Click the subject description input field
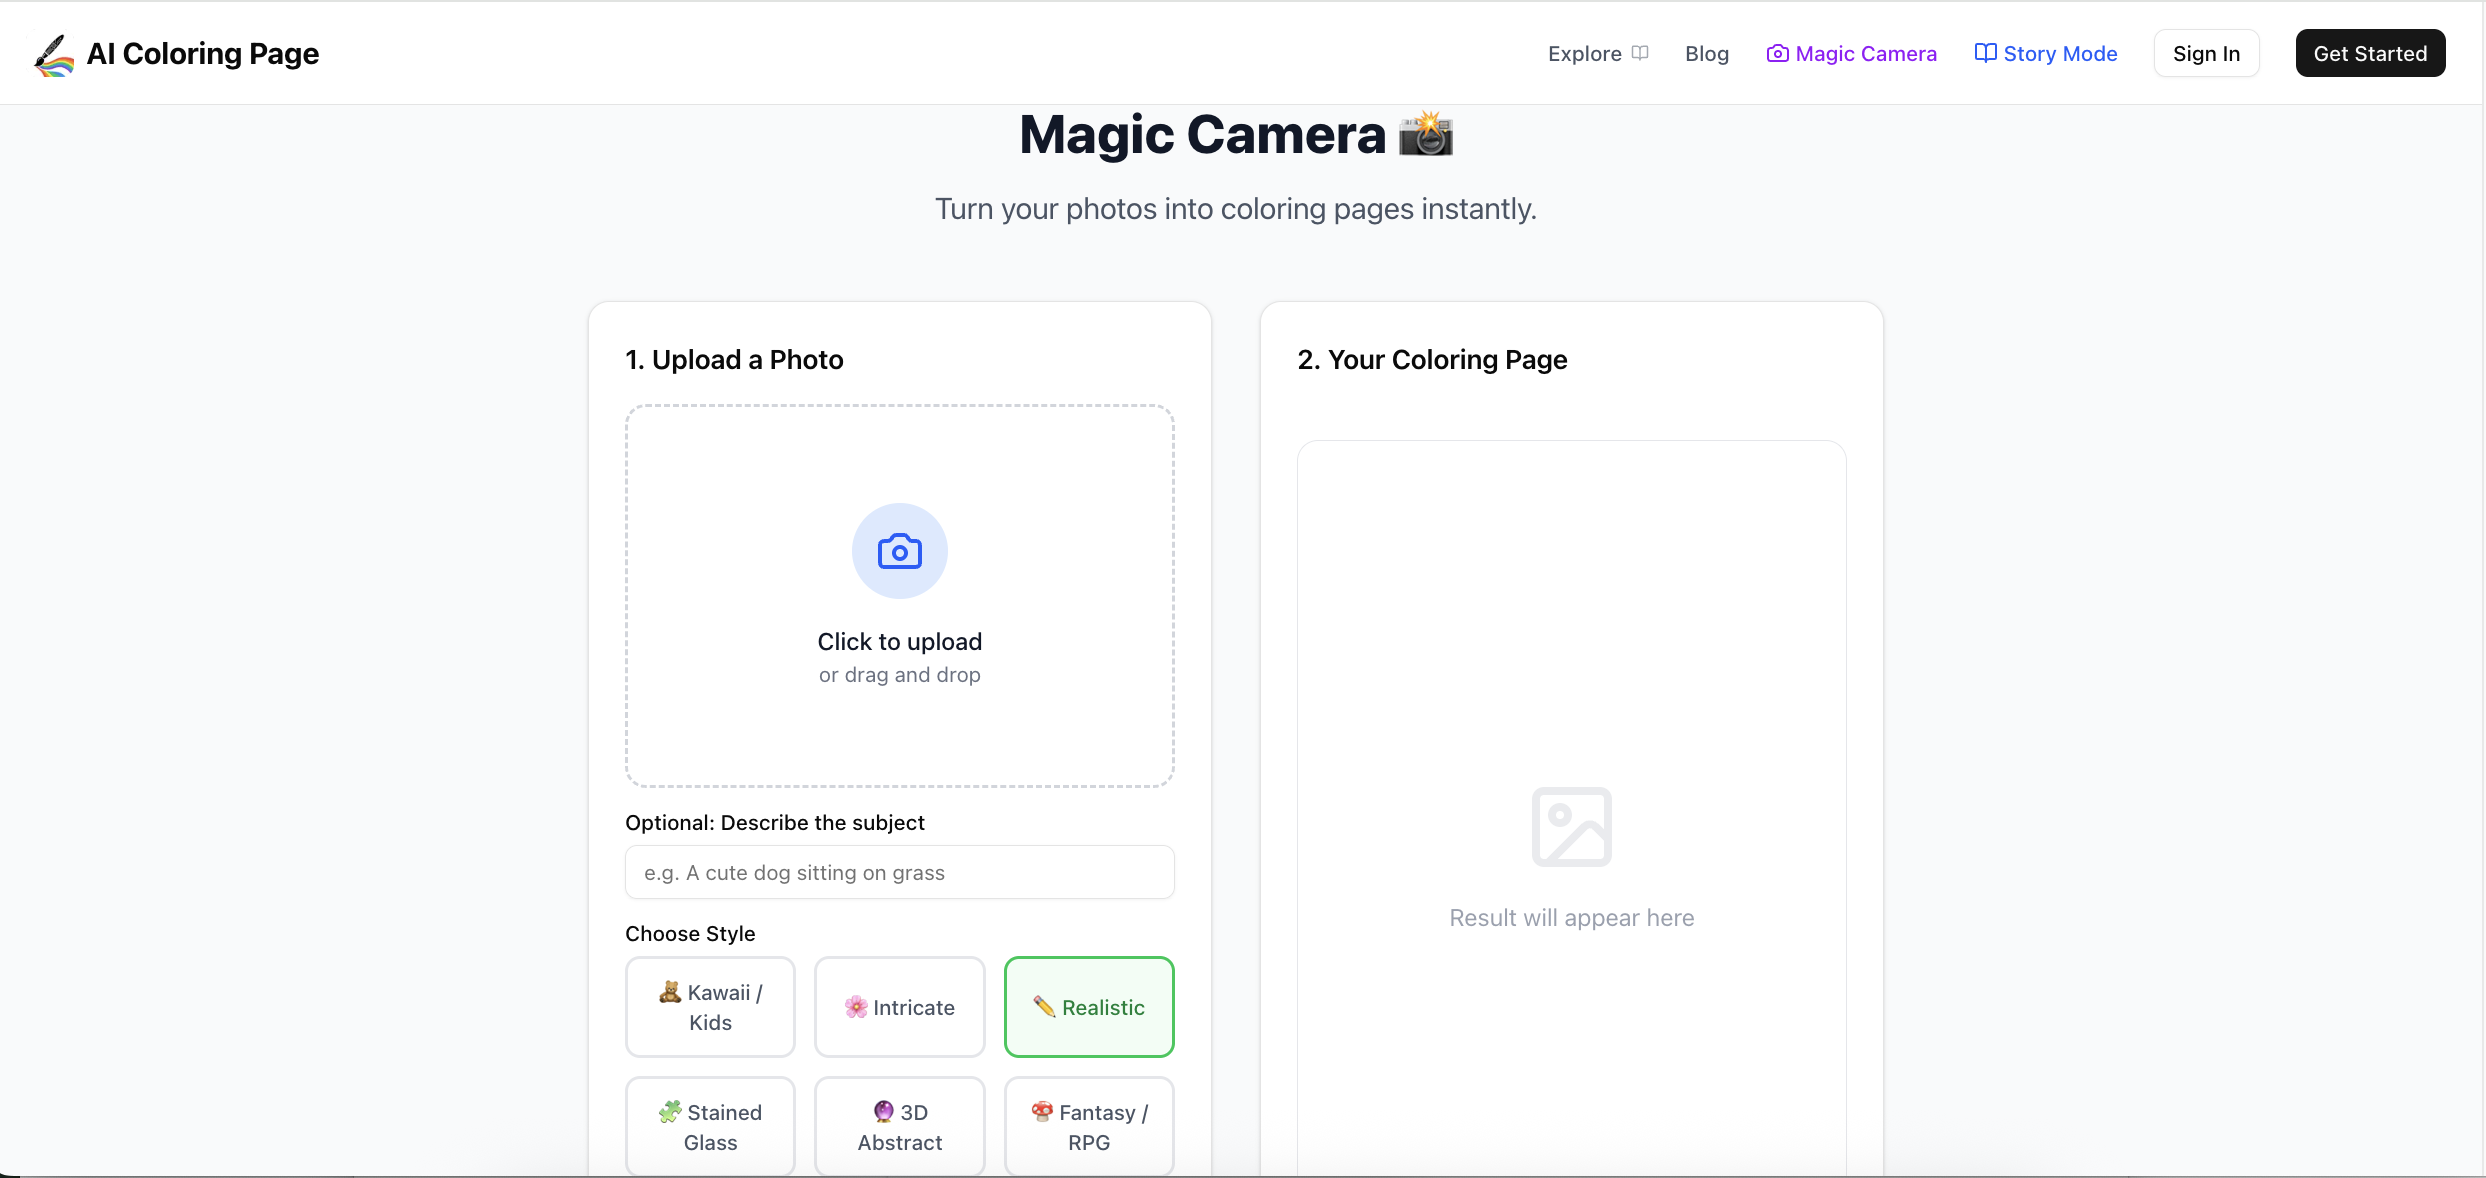Screen dimensions: 2486x1178 pyautogui.click(x=899, y=872)
